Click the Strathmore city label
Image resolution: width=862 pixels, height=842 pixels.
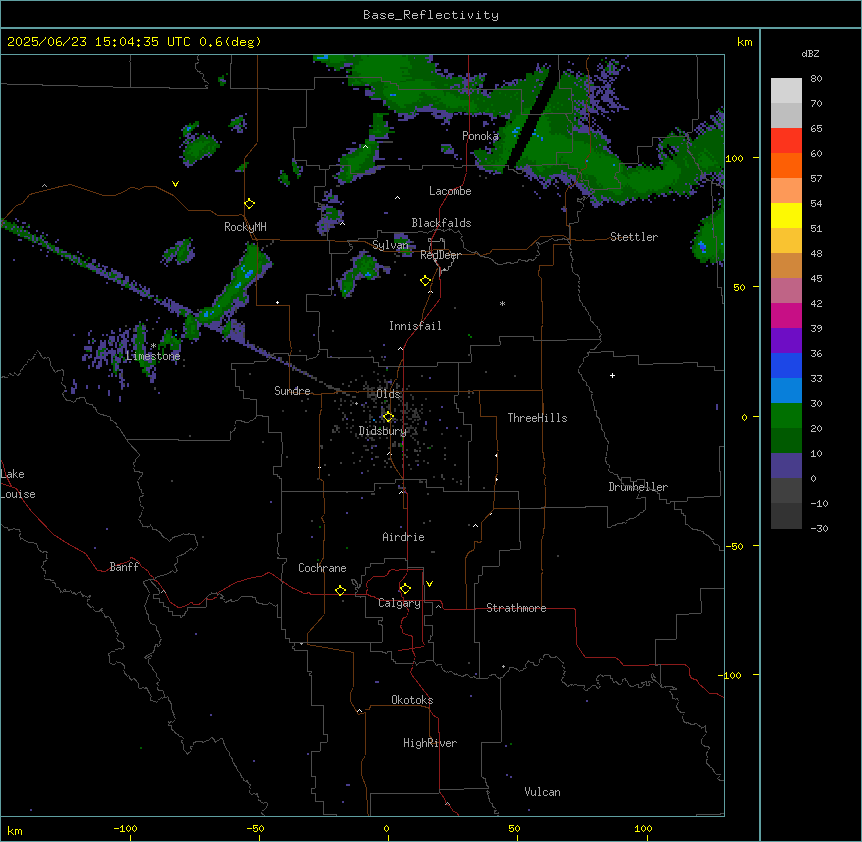point(516,608)
